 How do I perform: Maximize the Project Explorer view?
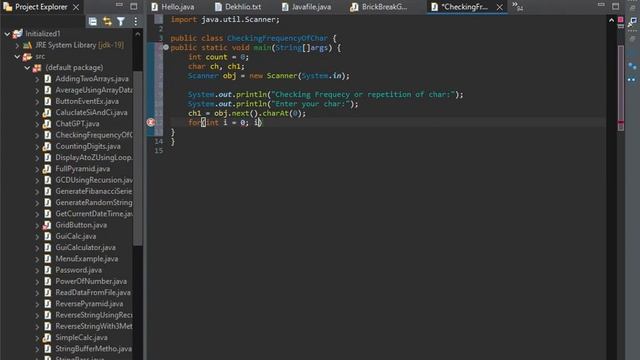(x=133, y=6)
